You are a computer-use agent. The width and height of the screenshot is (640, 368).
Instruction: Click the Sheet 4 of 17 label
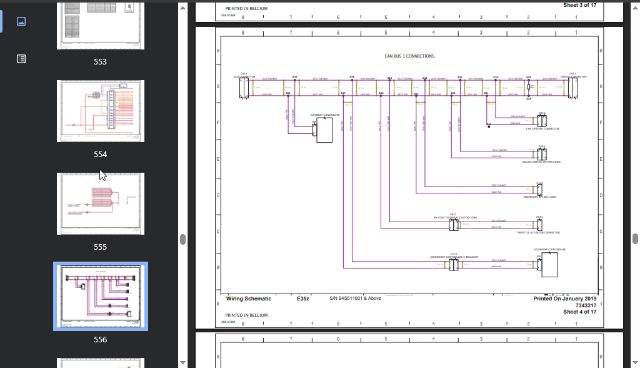[580, 312]
